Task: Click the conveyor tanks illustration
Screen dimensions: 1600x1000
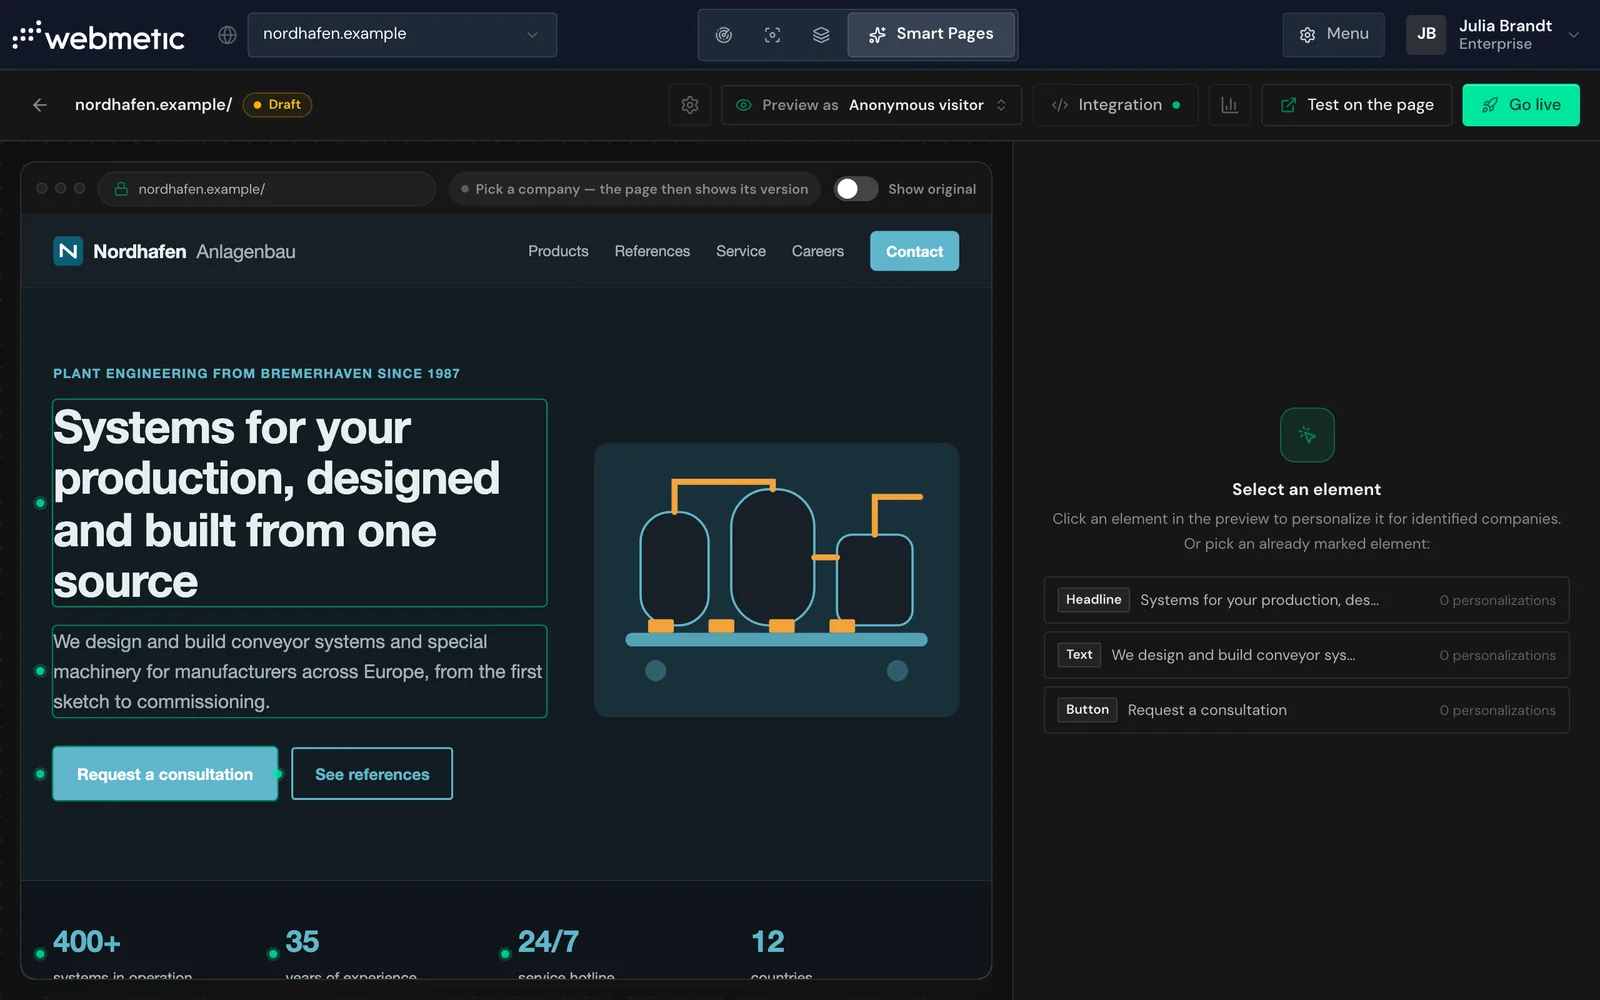Action: (776, 580)
